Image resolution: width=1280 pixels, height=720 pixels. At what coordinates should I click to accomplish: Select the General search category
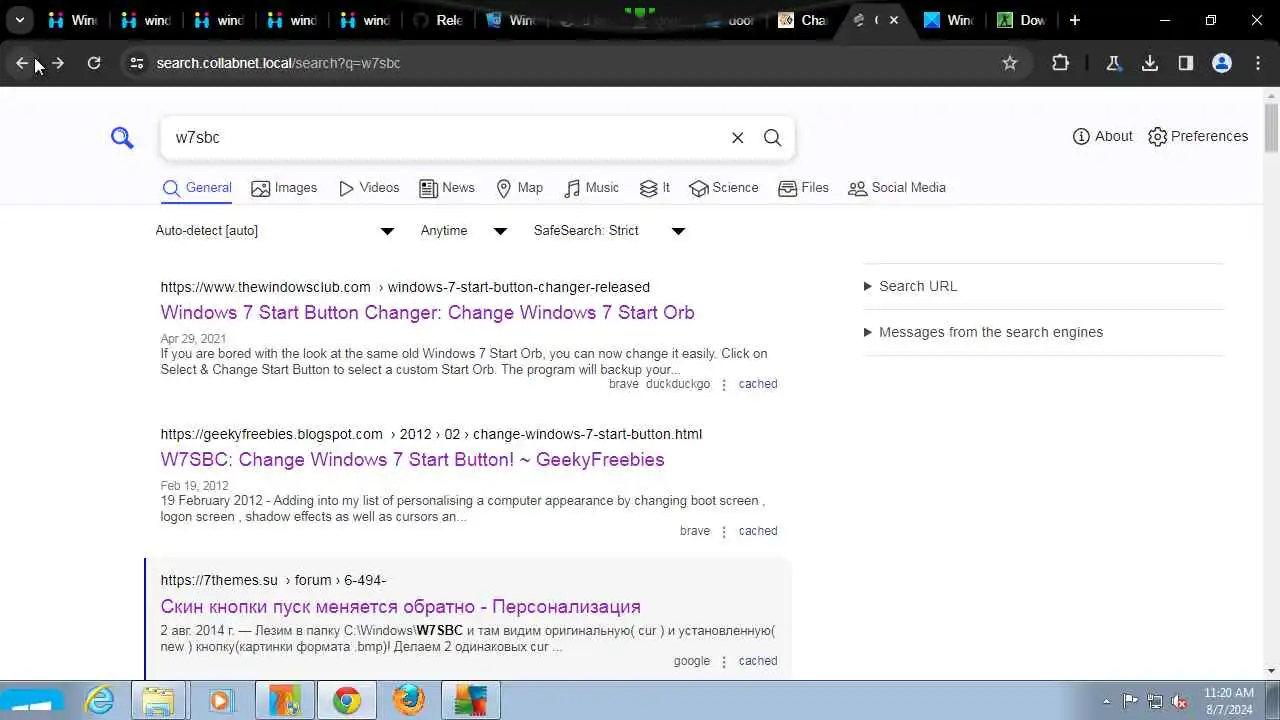click(197, 188)
